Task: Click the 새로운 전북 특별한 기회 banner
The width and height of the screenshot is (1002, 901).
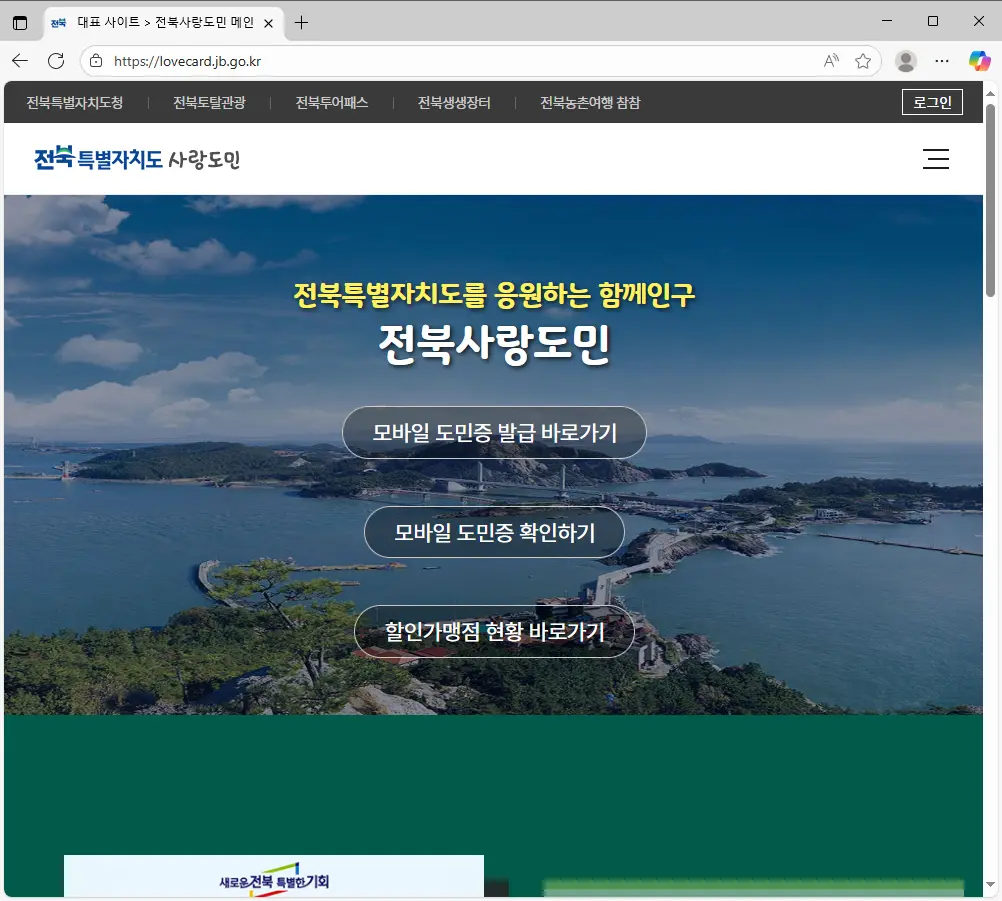Action: [x=274, y=876]
